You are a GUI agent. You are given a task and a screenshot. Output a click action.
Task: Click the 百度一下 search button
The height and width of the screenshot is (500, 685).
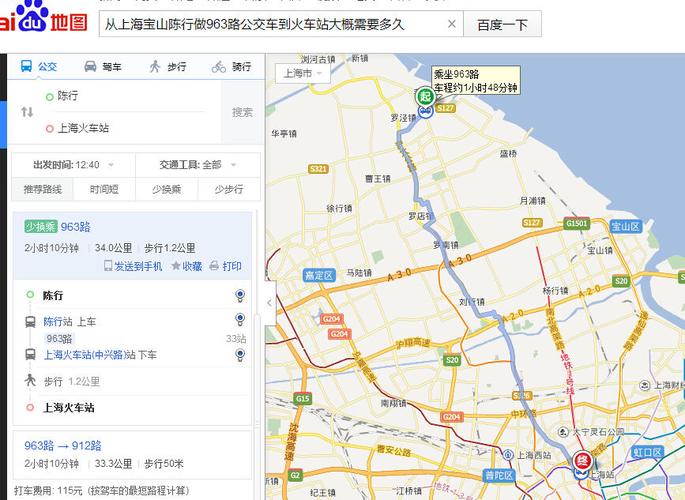pos(502,24)
